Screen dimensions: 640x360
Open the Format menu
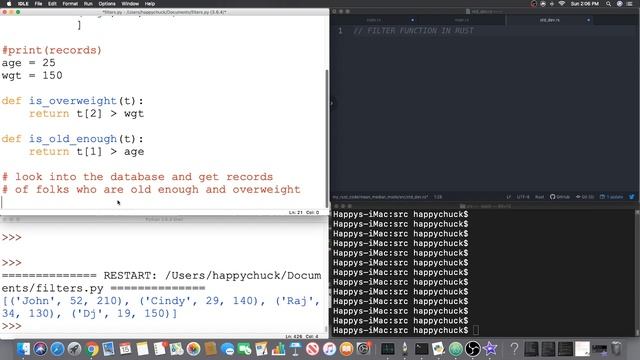[x=70, y=4]
